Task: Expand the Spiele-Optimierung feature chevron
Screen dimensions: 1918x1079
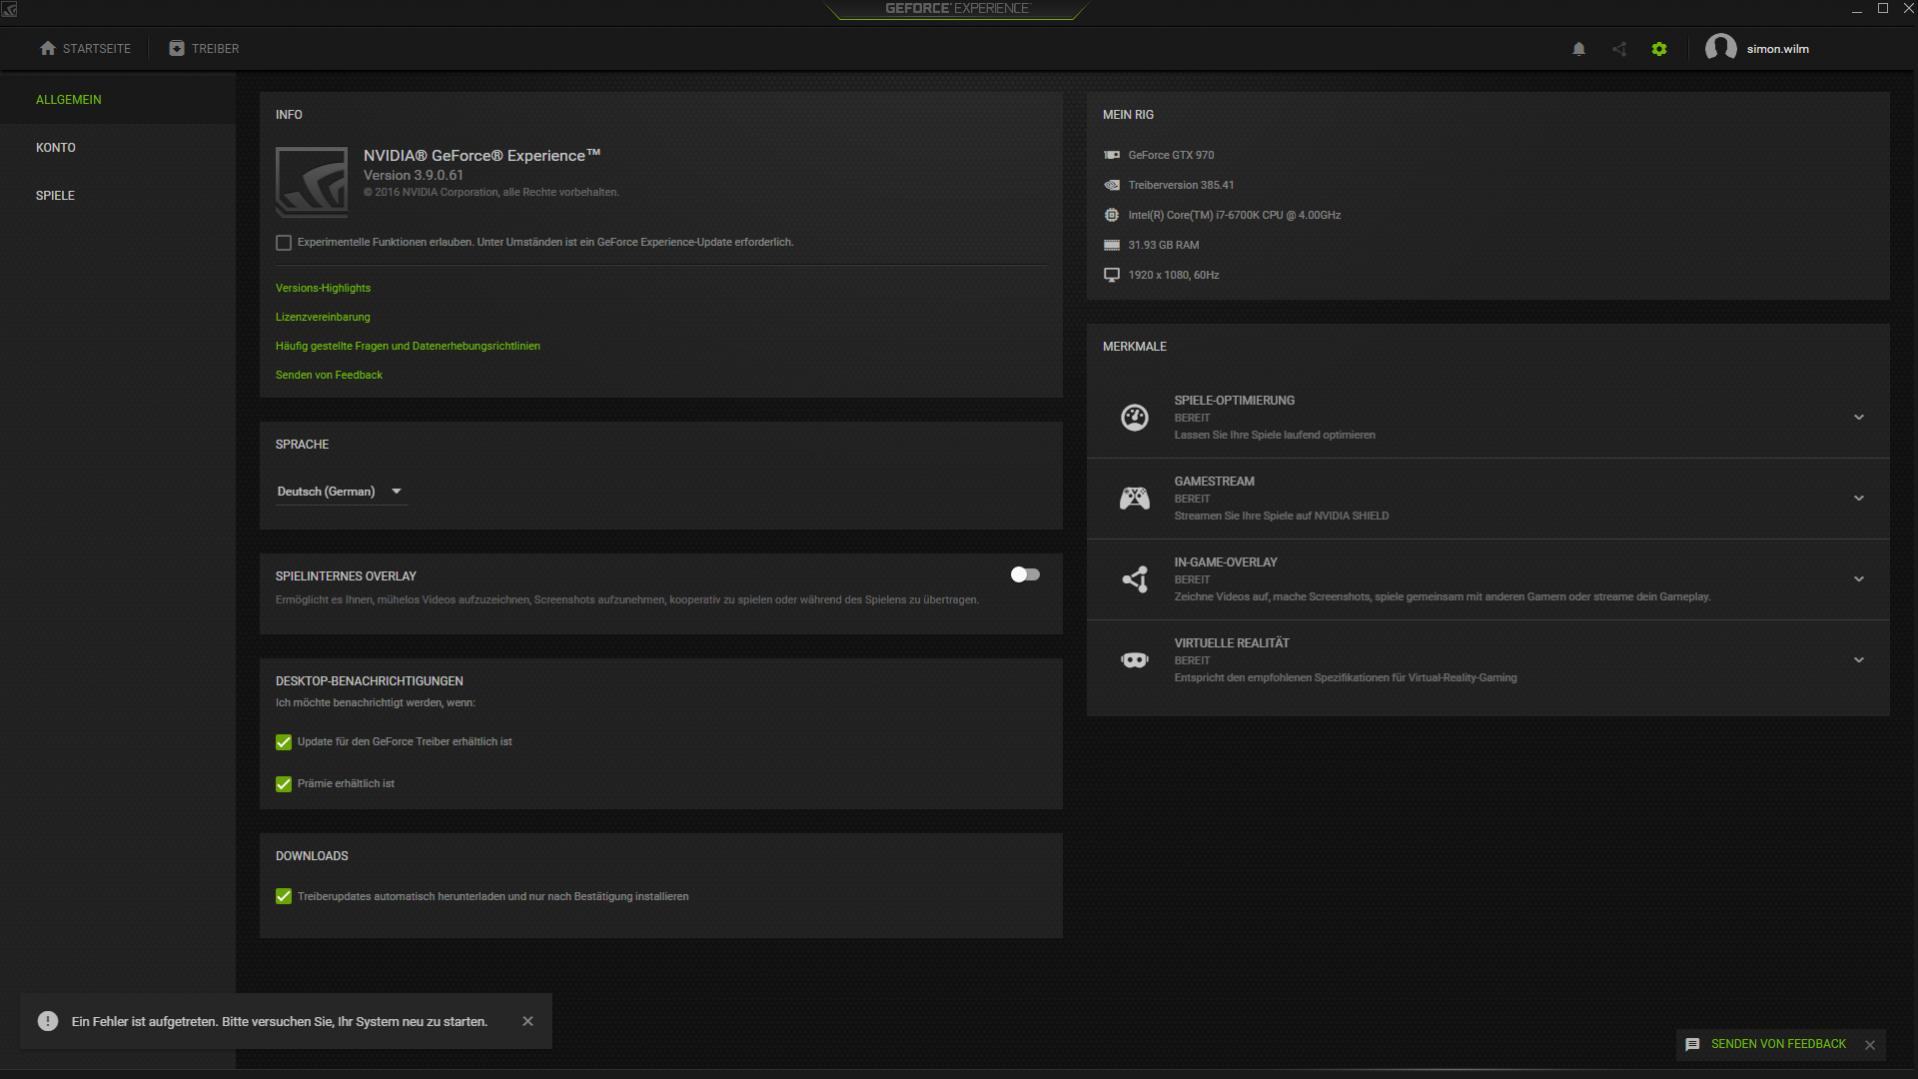Action: pyautogui.click(x=1858, y=418)
